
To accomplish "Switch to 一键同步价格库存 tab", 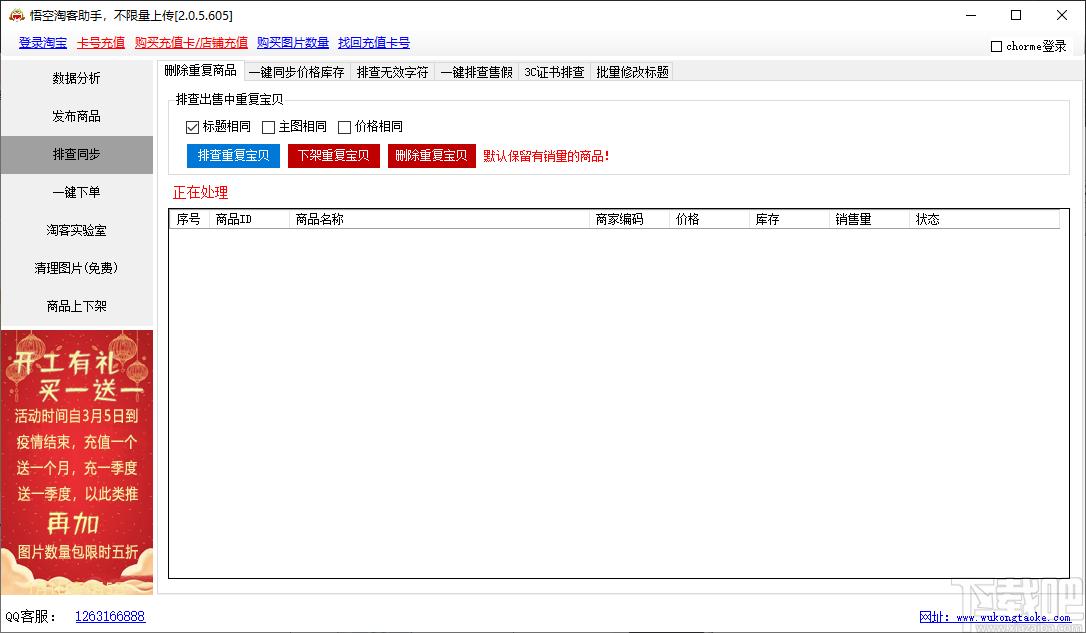I will [x=296, y=72].
